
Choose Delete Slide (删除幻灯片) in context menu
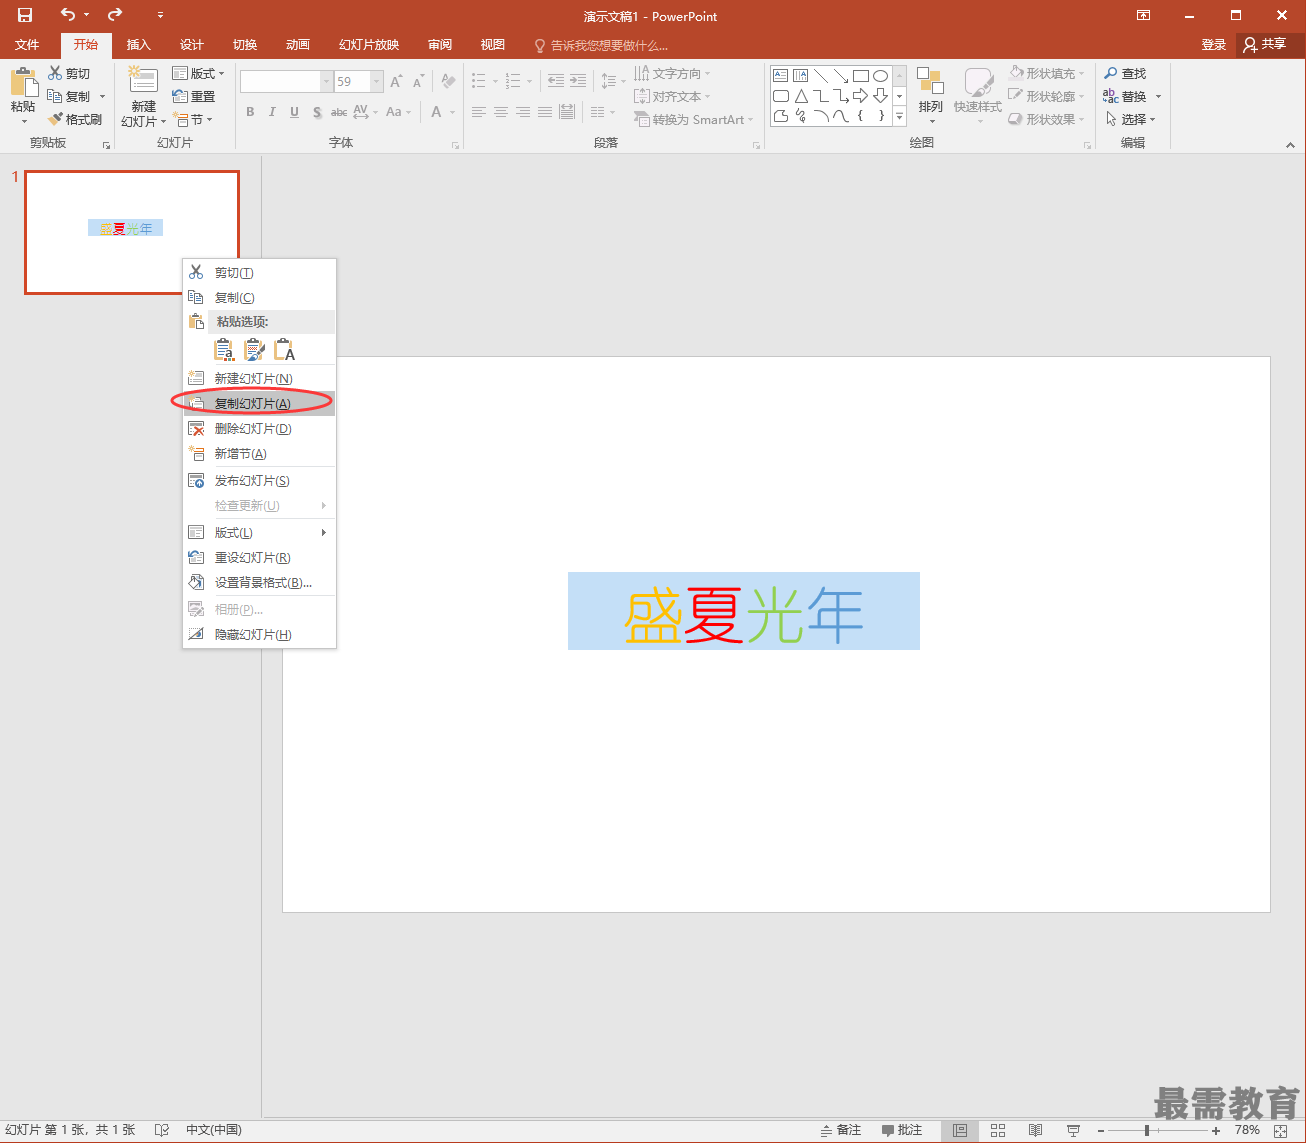click(x=259, y=428)
